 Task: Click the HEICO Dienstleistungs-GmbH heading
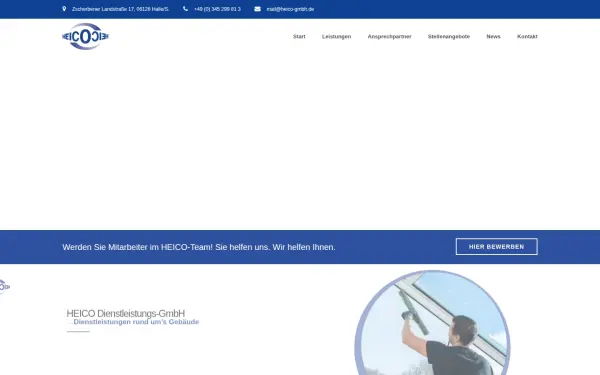[x=126, y=313]
